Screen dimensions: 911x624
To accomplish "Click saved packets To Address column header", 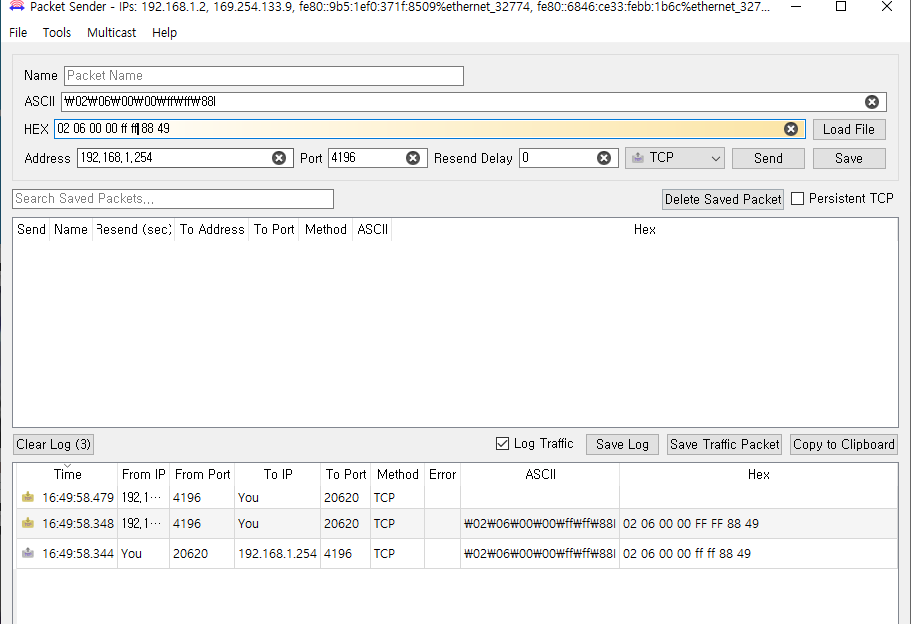I will [212, 229].
